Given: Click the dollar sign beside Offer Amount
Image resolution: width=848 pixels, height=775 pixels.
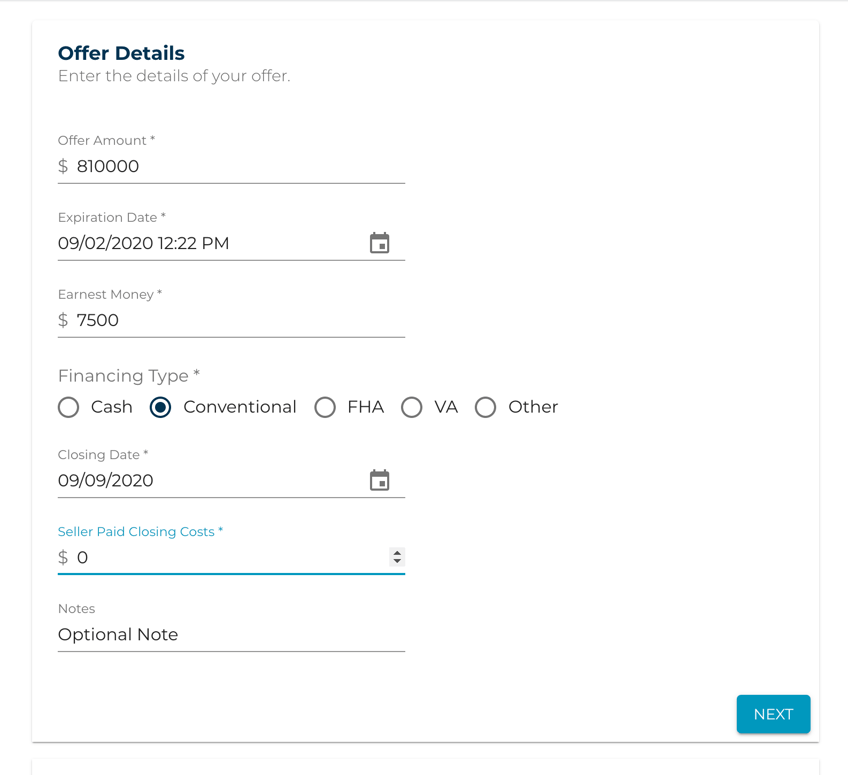Looking at the screenshot, I should (x=62, y=166).
